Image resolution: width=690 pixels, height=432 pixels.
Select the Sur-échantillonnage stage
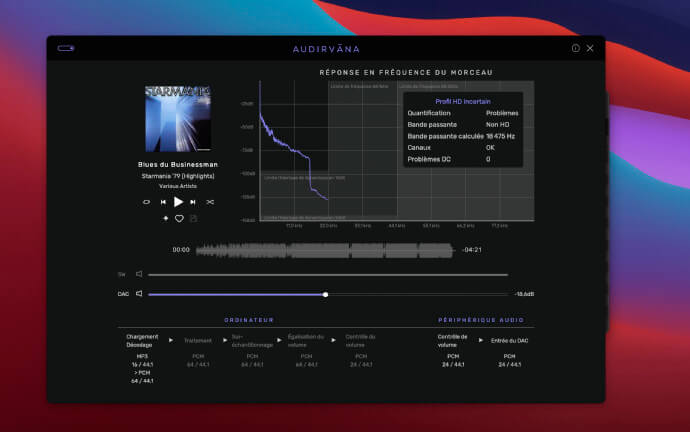(x=252, y=341)
